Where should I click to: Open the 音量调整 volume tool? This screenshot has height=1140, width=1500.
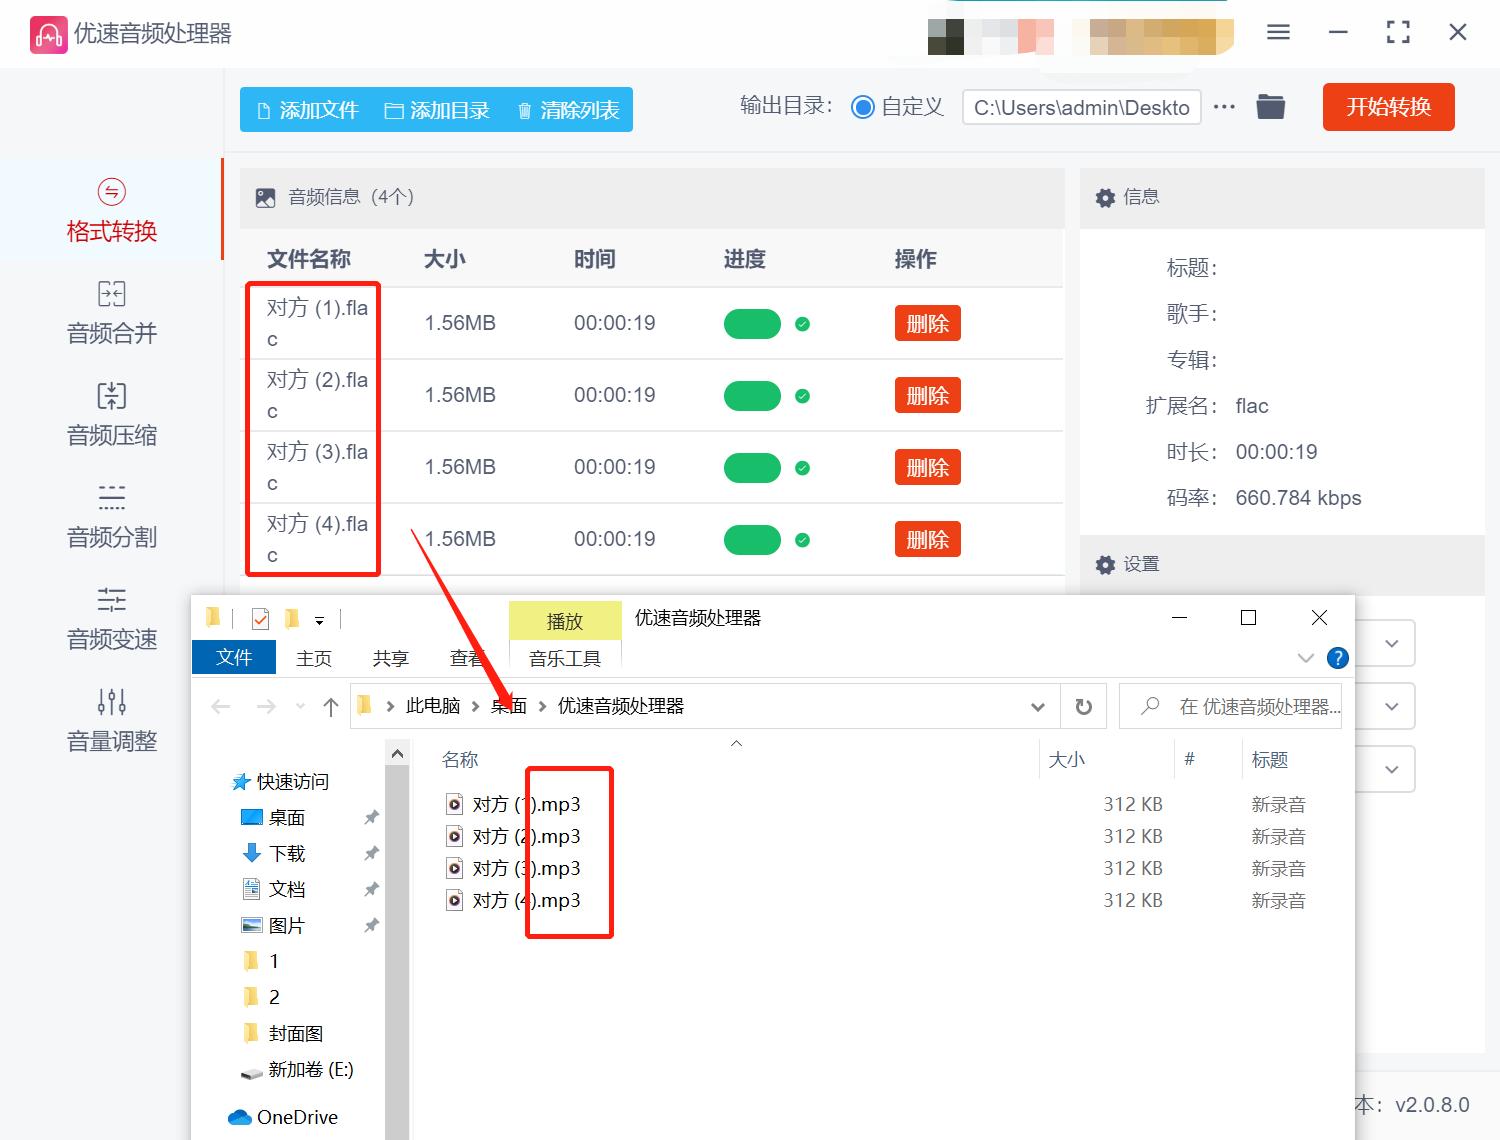[x=110, y=719]
